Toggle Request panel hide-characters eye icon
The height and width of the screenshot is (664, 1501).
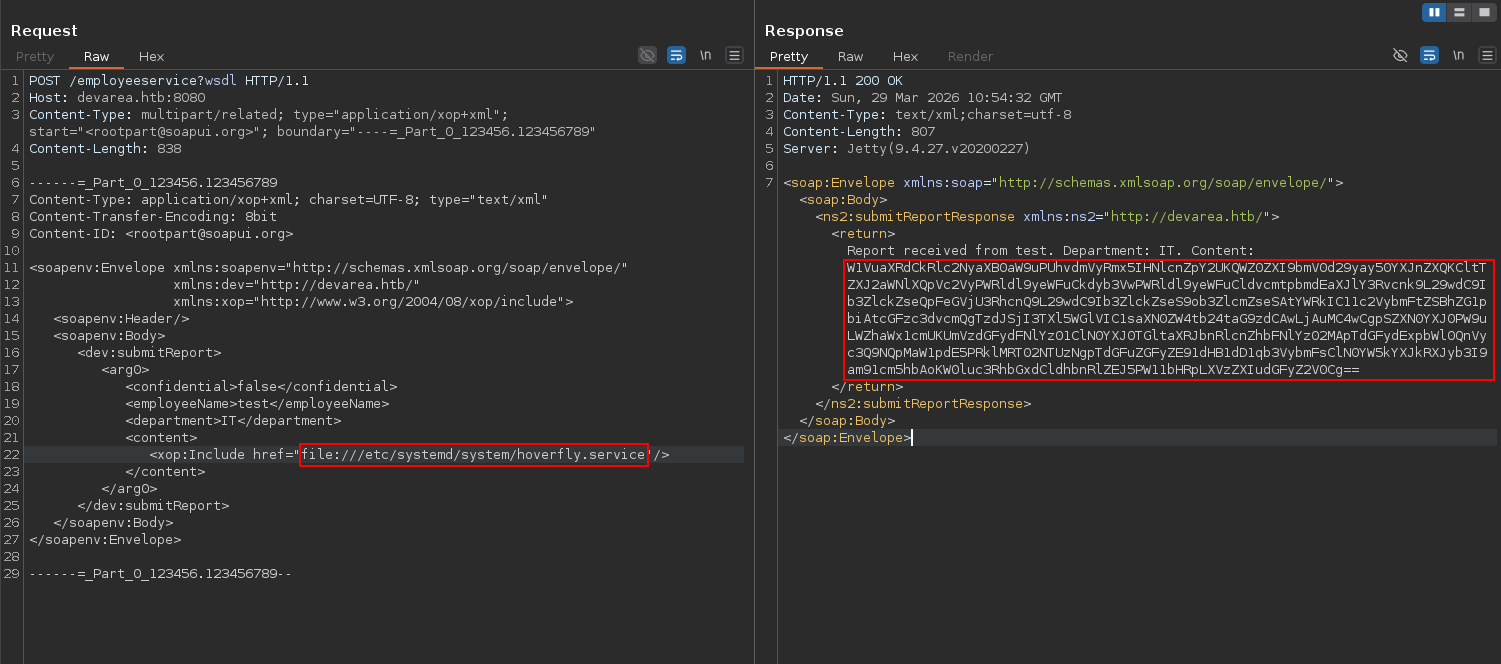(648, 55)
